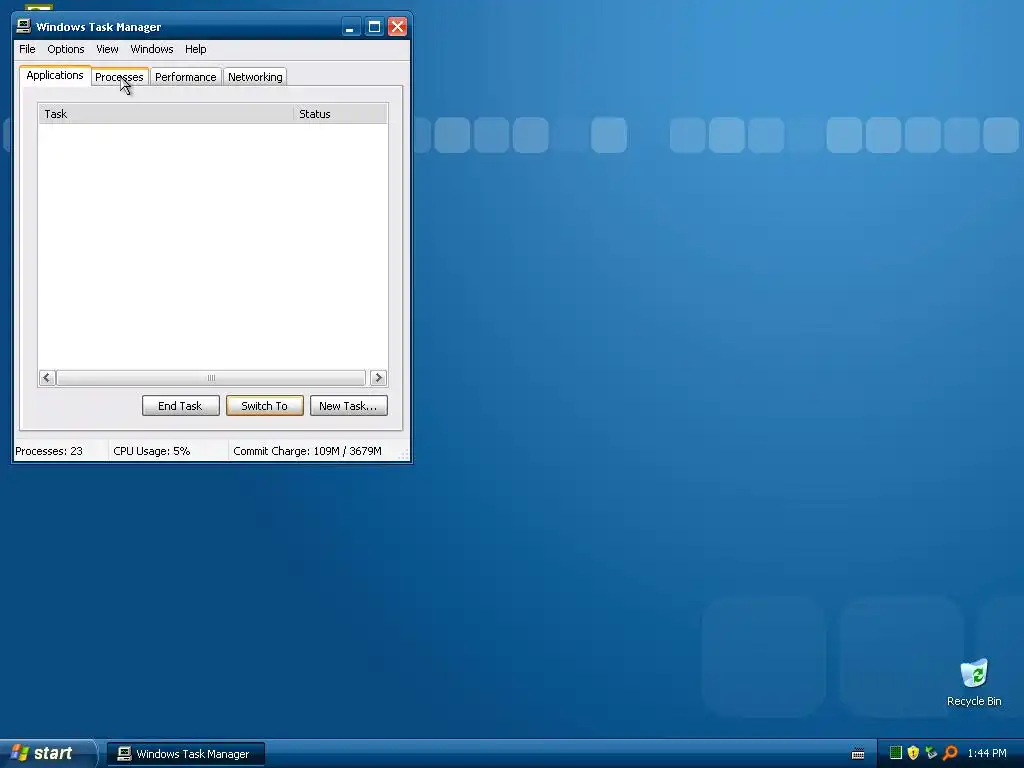
Task: Switch to the Processes tab
Action: [119, 77]
